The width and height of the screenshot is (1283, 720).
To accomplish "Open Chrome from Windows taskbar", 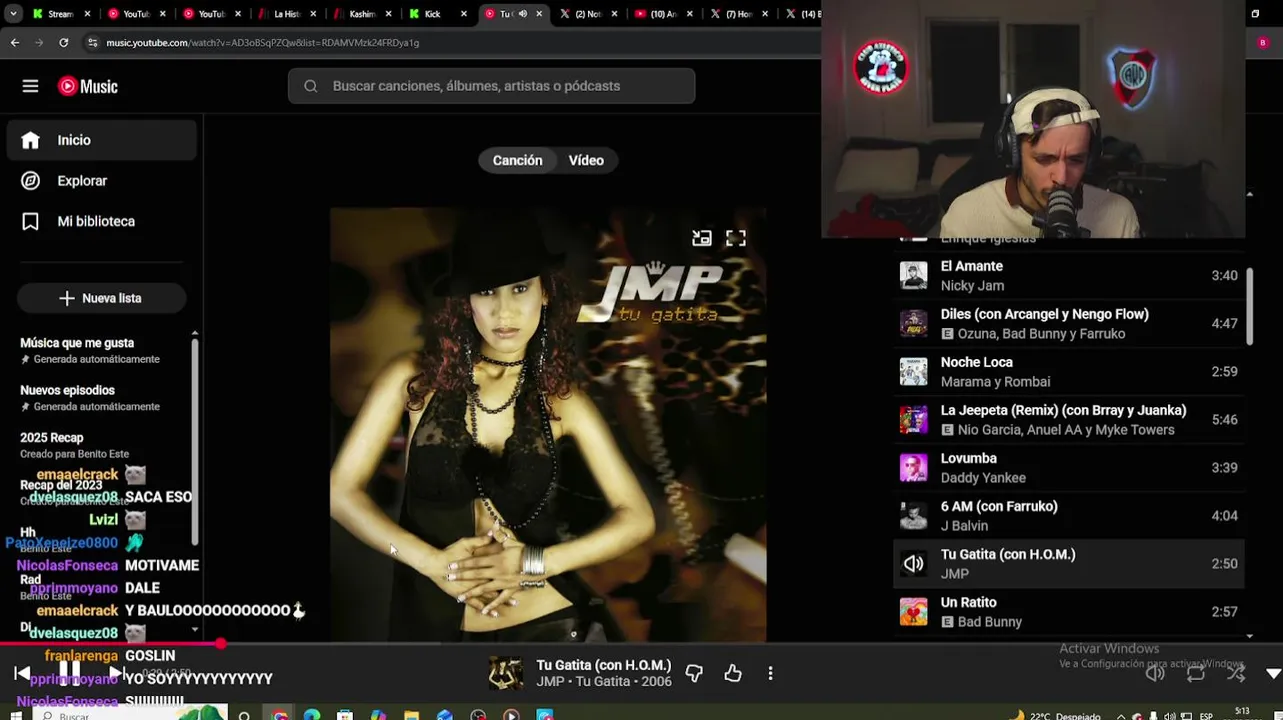I will pyautogui.click(x=279, y=716).
